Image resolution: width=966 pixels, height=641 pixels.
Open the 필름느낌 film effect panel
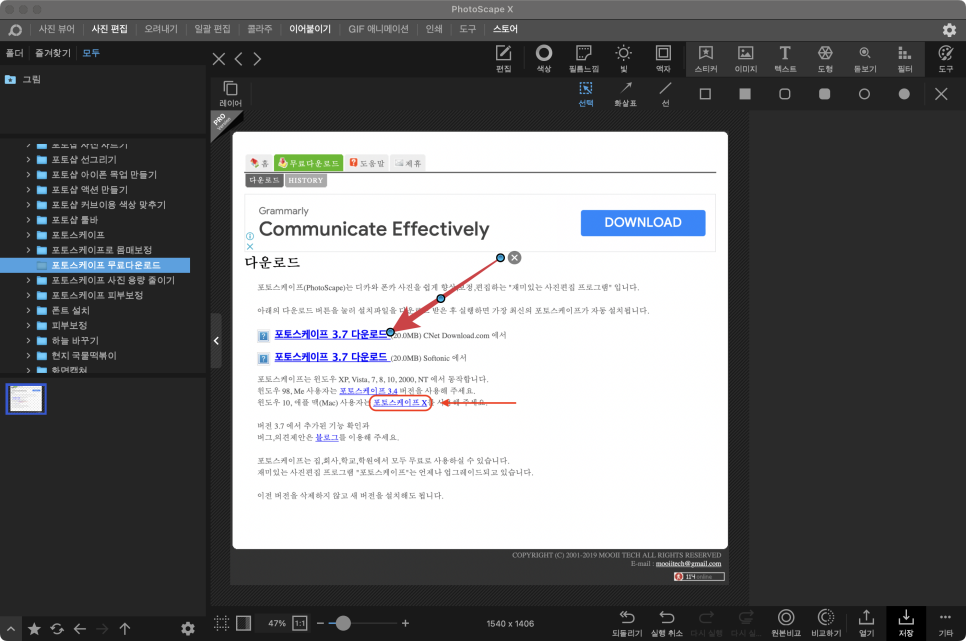pos(583,59)
